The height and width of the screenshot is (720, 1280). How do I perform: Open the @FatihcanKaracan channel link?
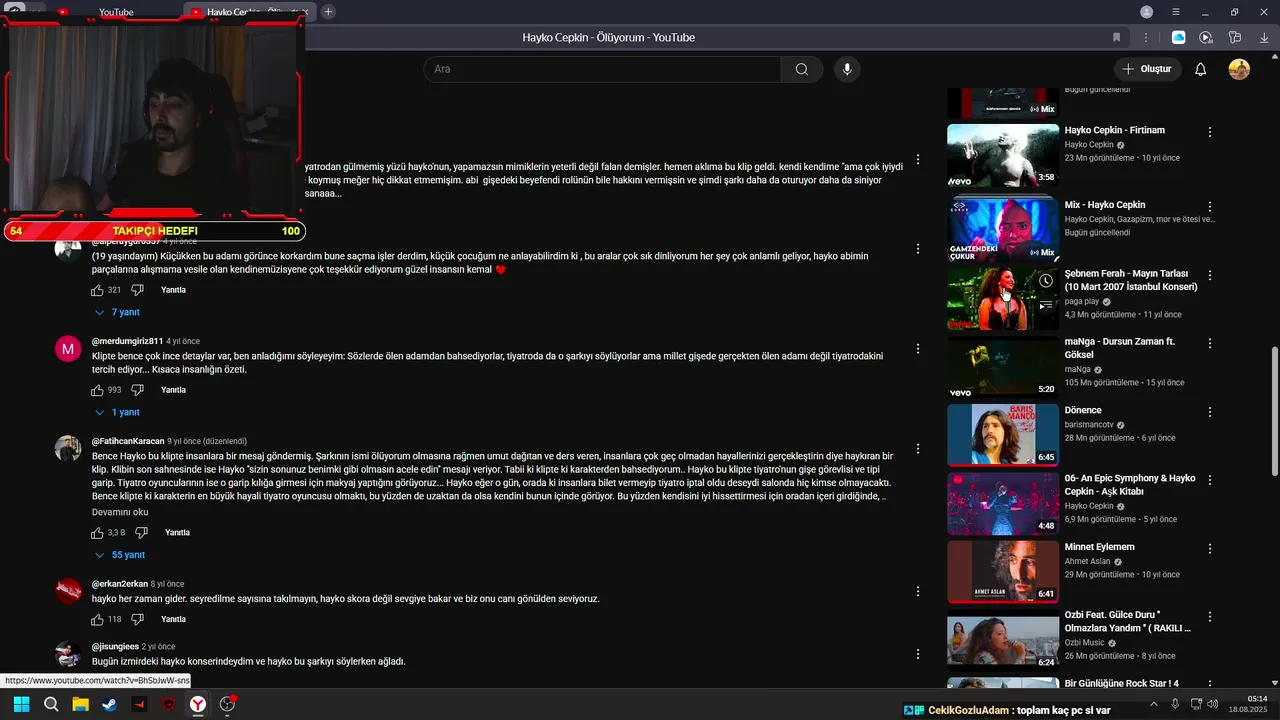point(128,441)
